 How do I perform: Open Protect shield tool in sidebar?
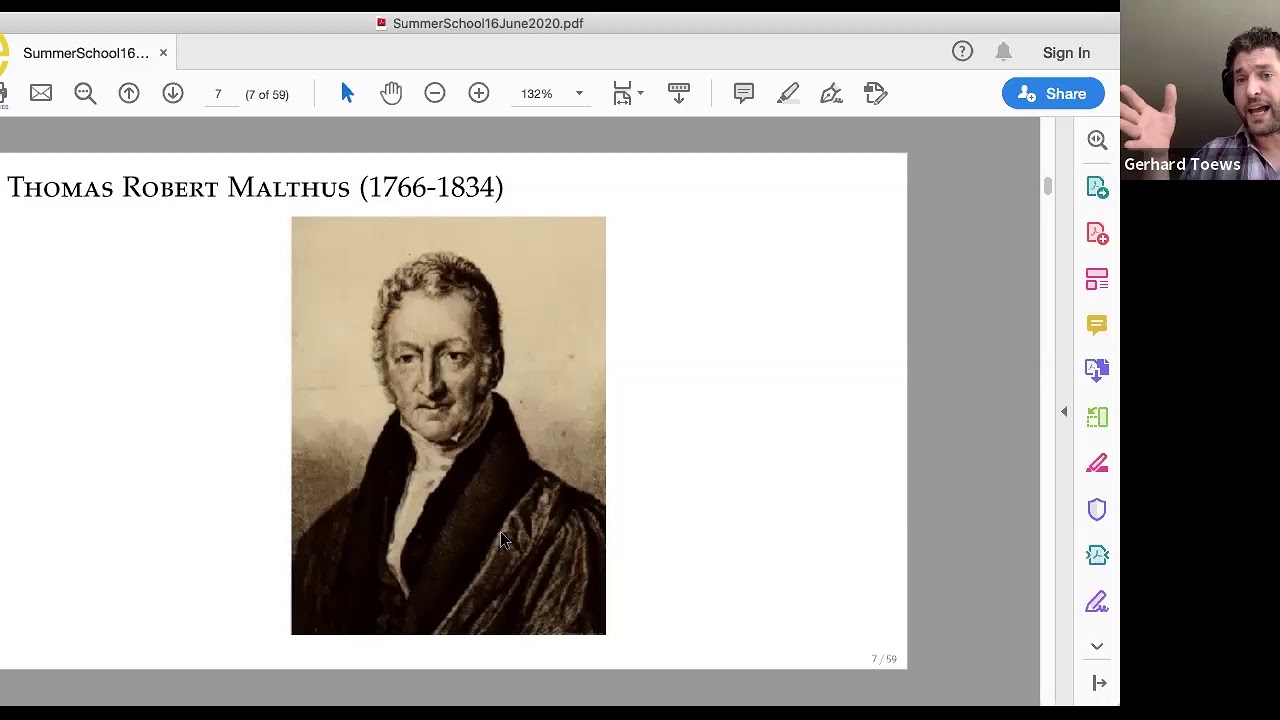tap(1097, 509)
